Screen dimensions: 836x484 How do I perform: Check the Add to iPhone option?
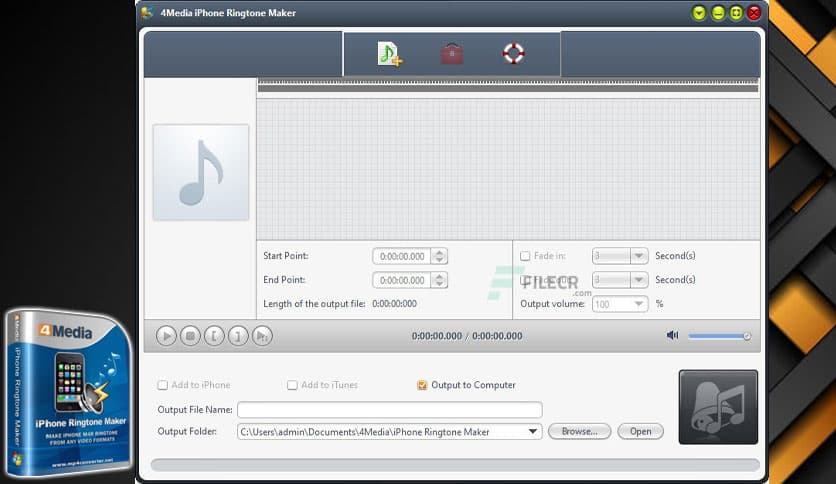coord(163,385)
